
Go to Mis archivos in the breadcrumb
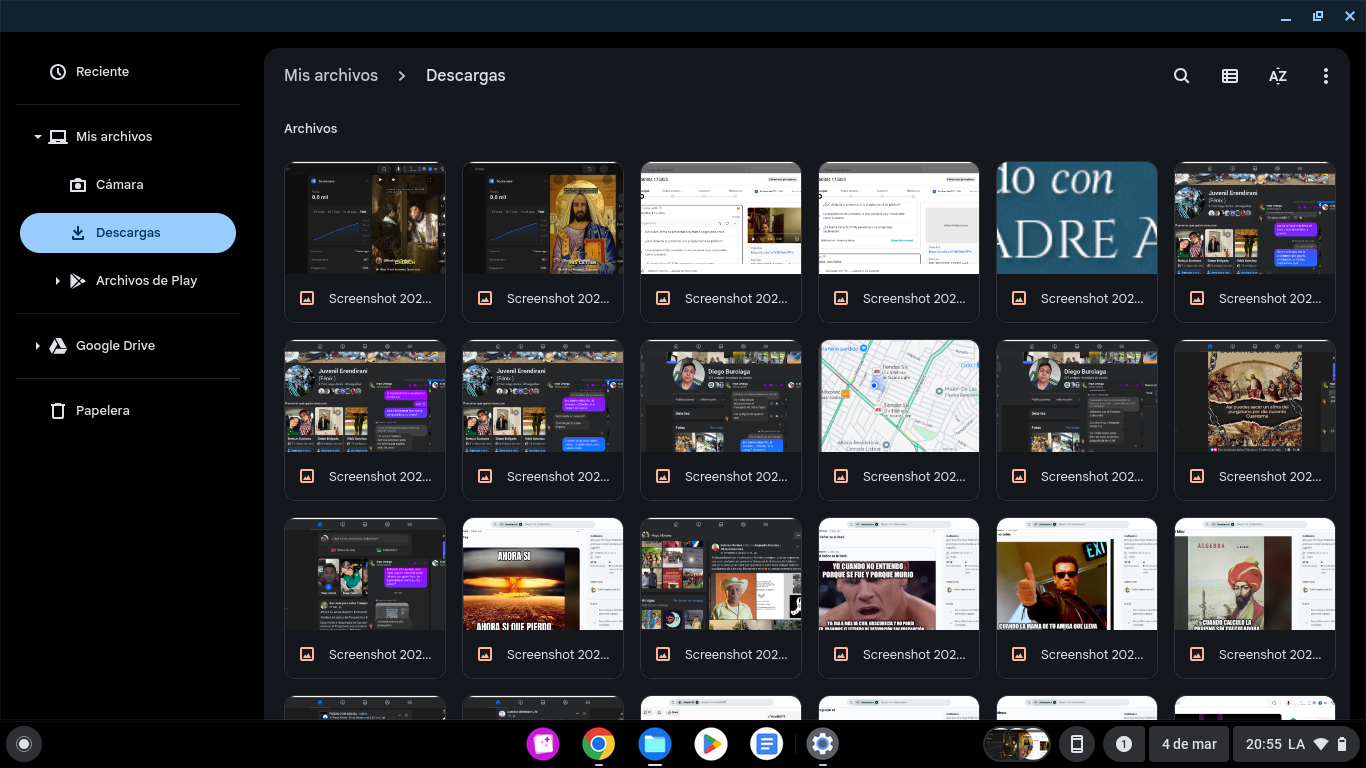331,76
